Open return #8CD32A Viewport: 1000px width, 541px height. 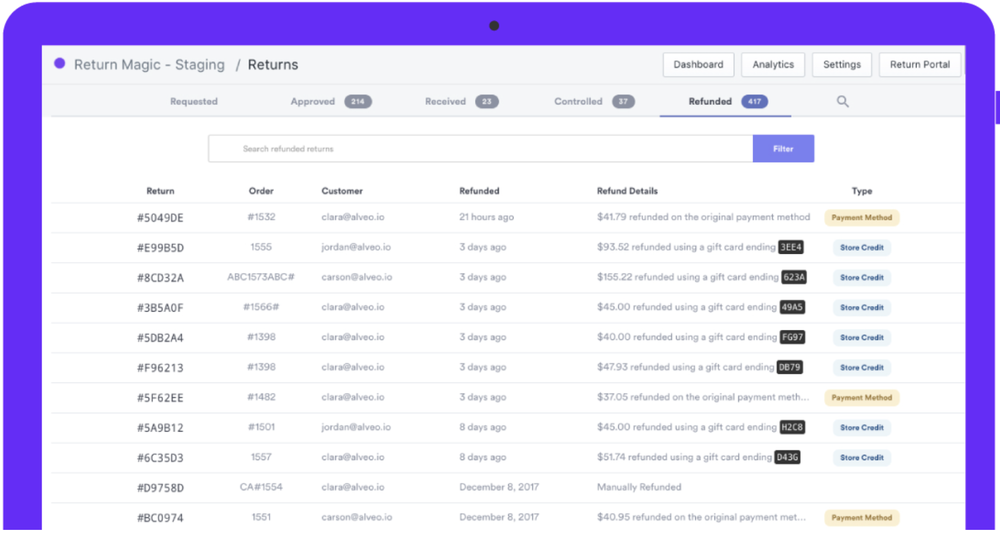[x=160, y=278]
